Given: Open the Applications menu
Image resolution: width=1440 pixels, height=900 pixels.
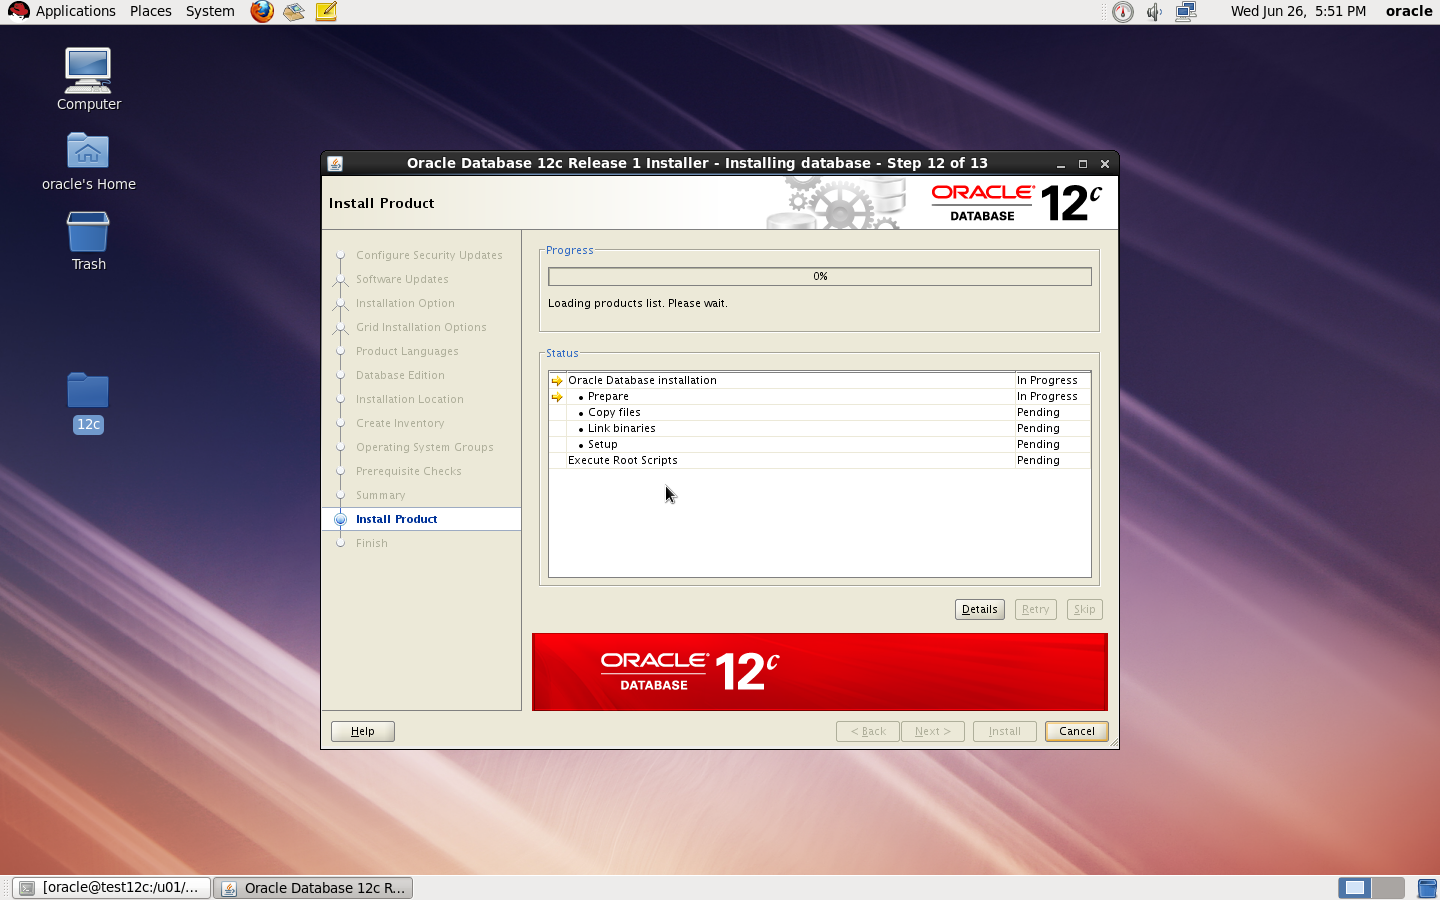Looking at the screenshot, I should 66,11.
